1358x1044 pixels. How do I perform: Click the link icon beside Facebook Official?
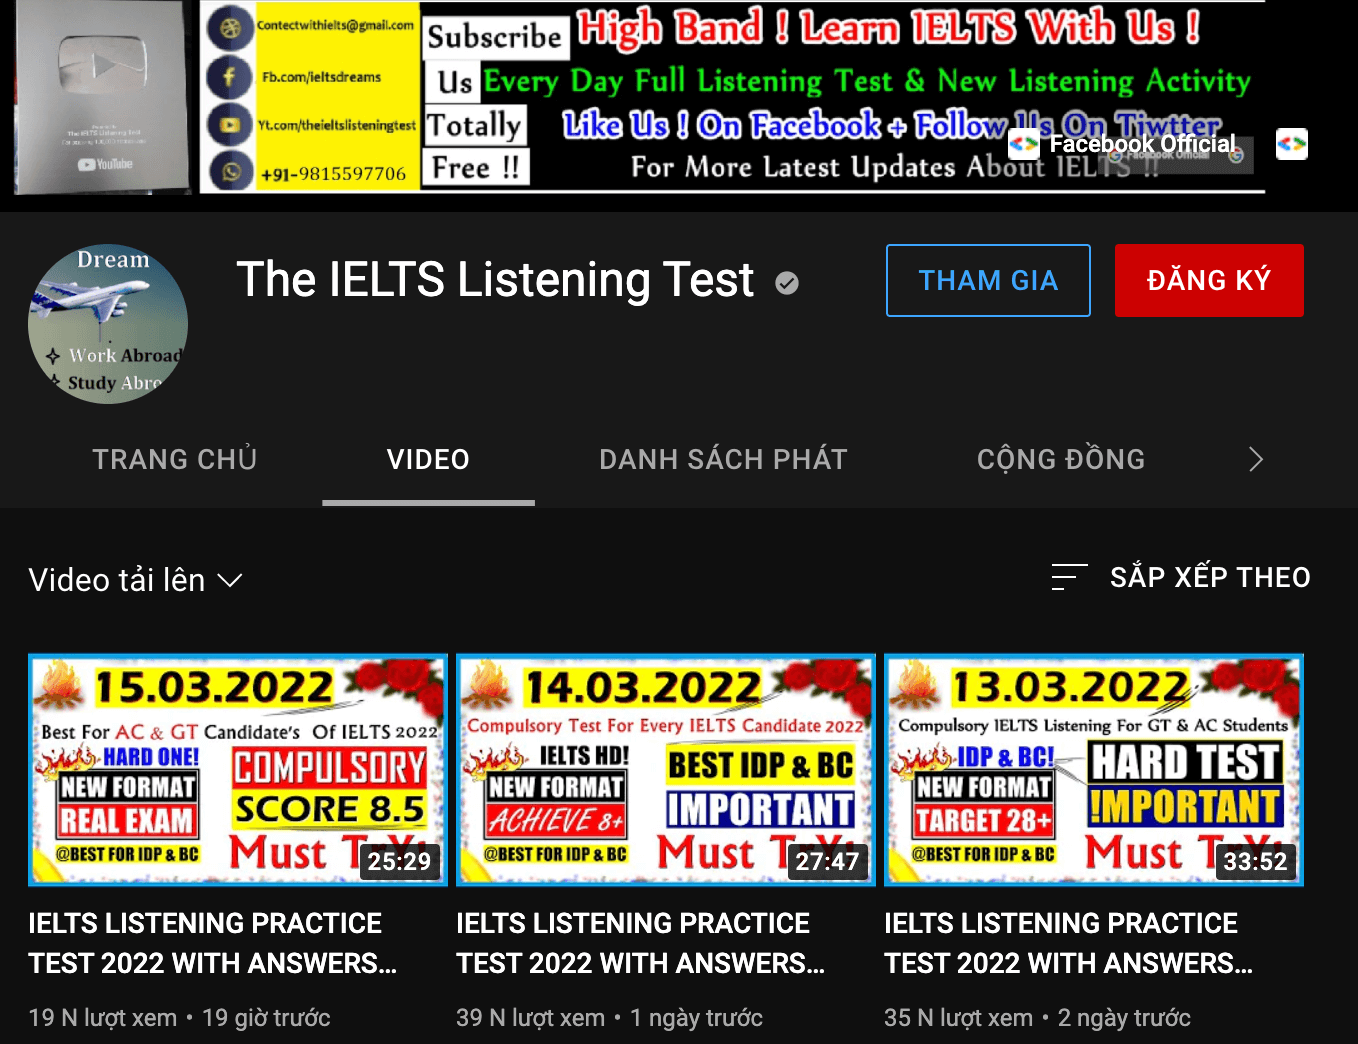click(x=1023, y=145)
